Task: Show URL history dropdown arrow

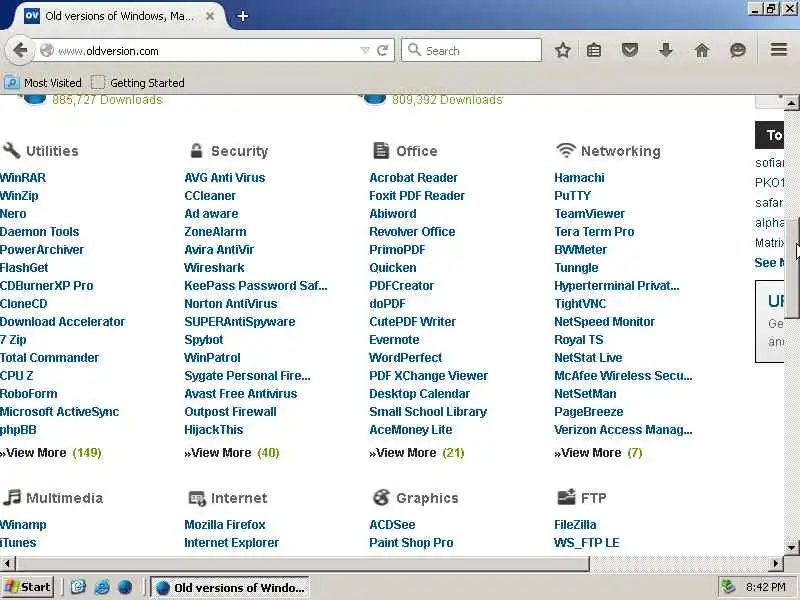Action: tap(365, 51)
